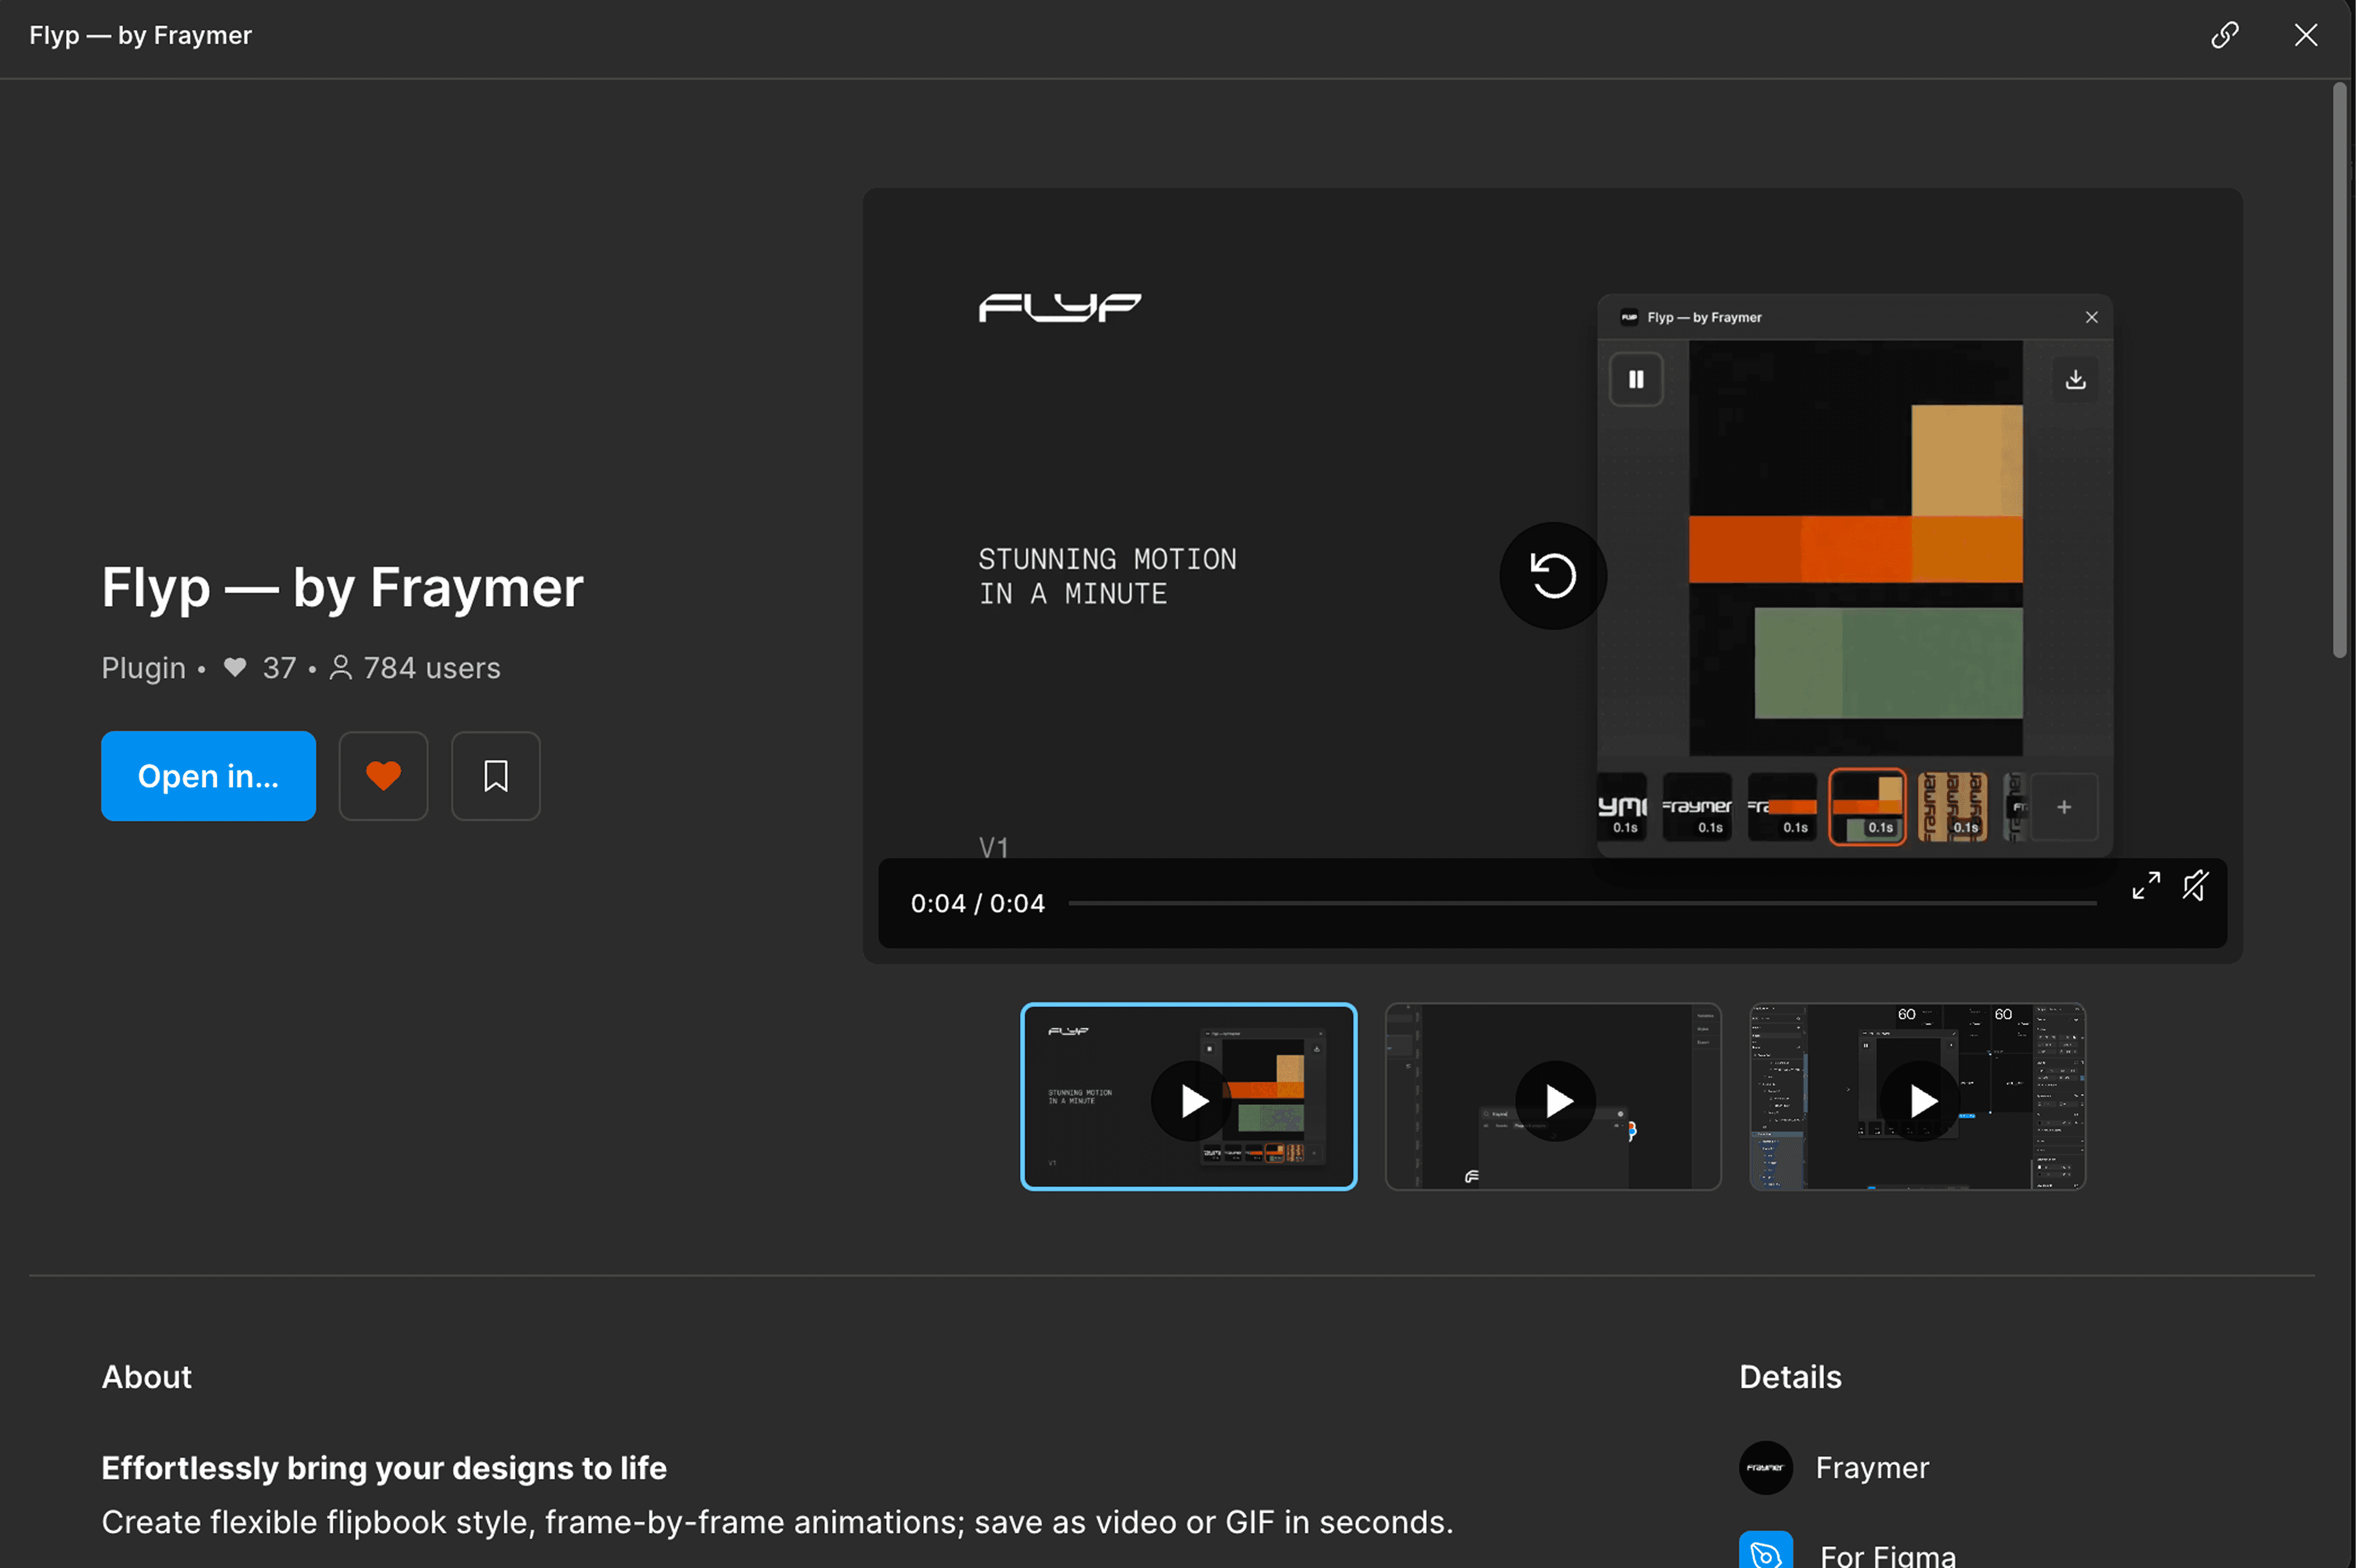This screenshot has width=2356, height=1568.
Task: Click the Plugin type label under the title
Action: click(143, 667)
